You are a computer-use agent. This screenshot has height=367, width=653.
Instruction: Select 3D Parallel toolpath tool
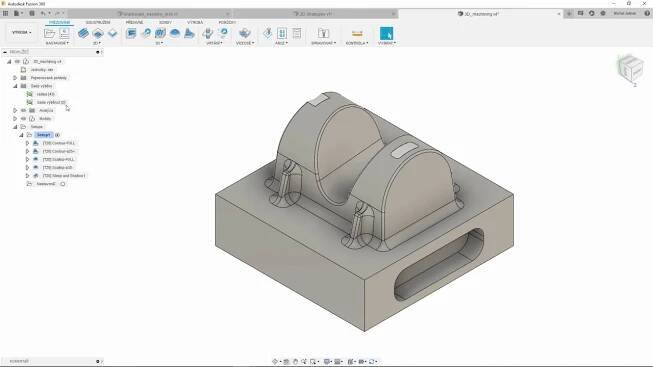pyautogui.click(x=160, y=33)
